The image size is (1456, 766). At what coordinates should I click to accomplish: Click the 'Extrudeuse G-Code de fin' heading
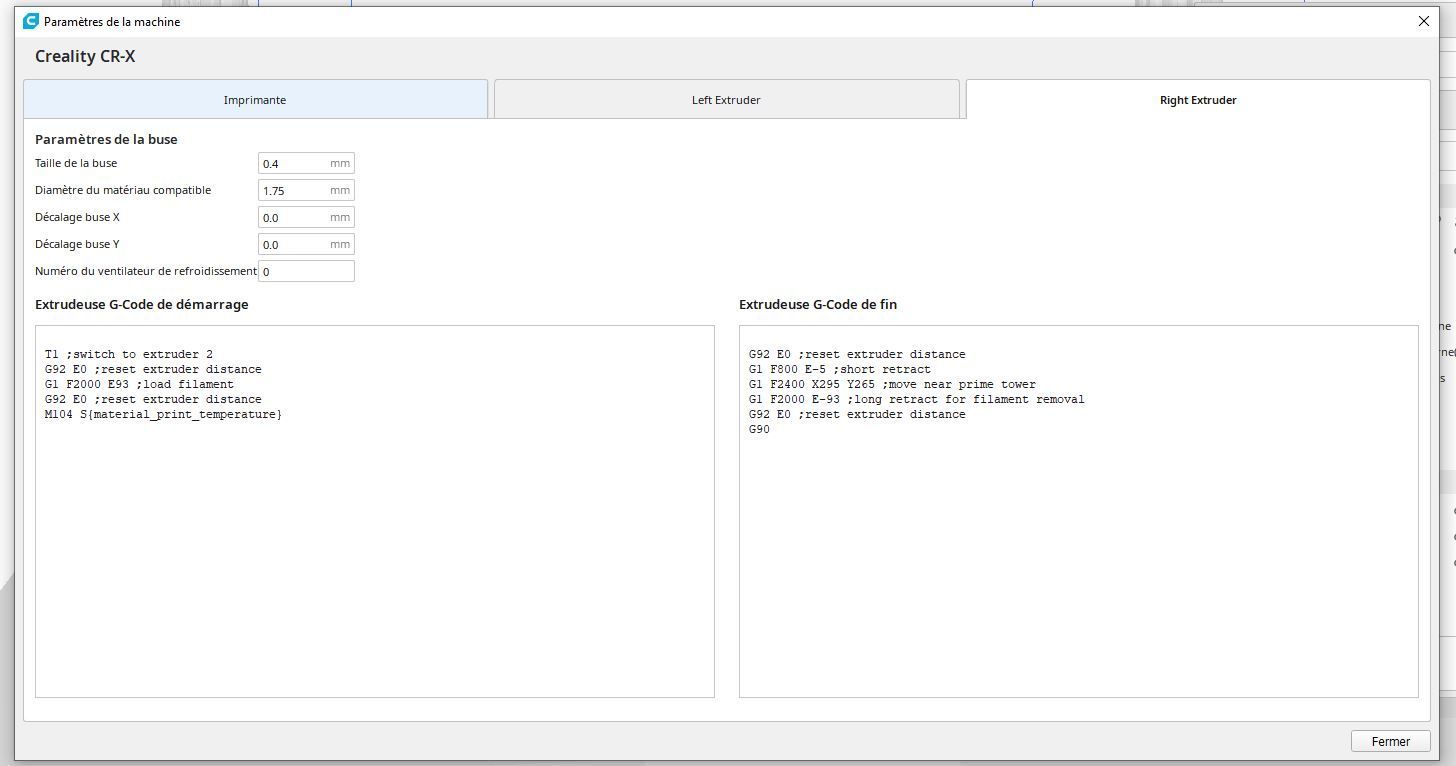click(x=818, y=304)
